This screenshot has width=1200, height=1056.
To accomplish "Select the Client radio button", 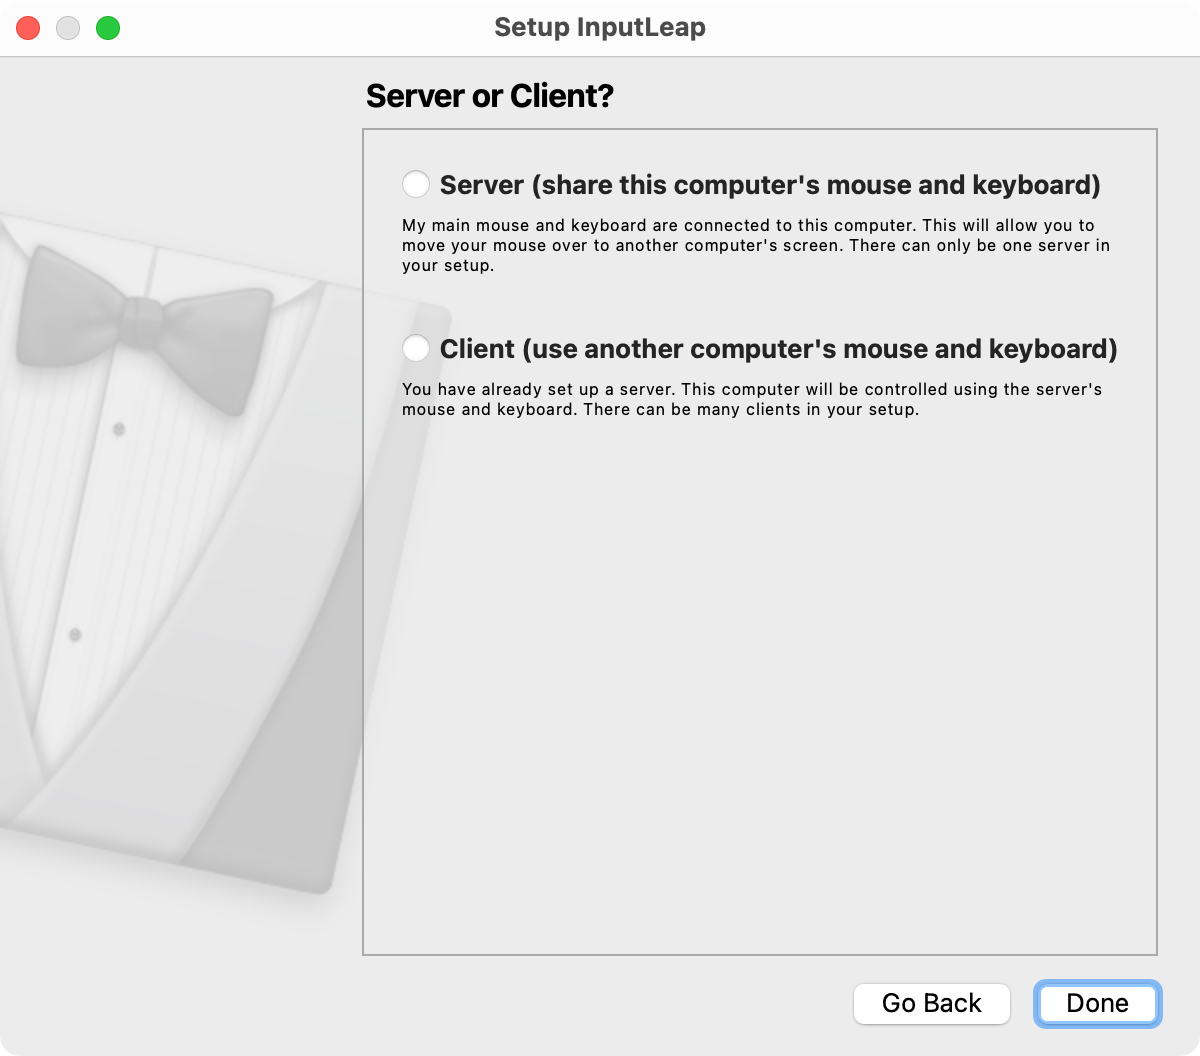I will pyautogui.click(x=415, y=348).
